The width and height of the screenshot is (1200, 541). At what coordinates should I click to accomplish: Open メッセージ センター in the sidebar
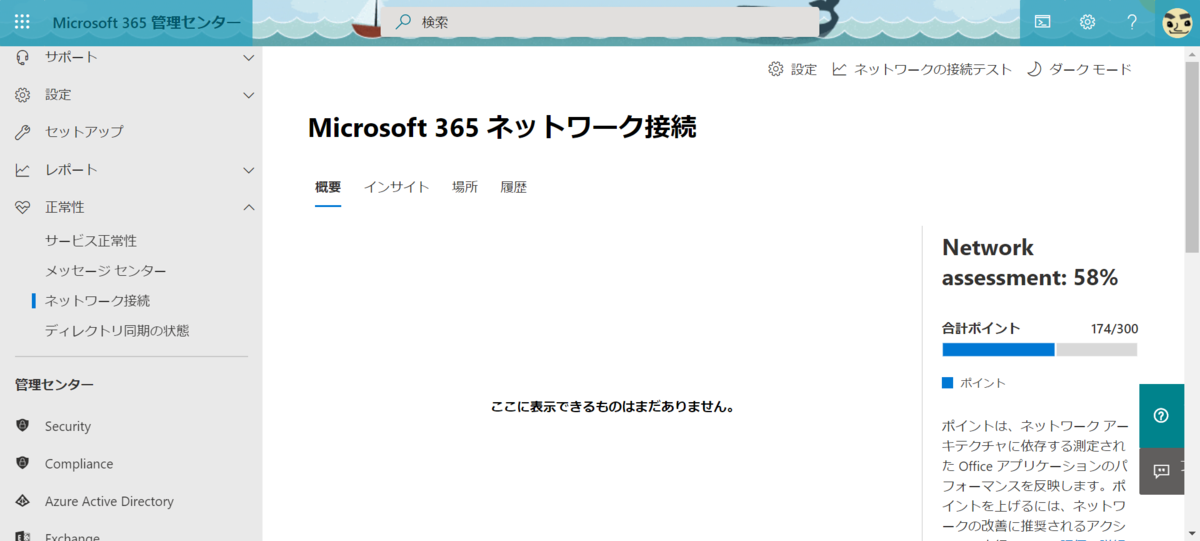tap(106, 271)
